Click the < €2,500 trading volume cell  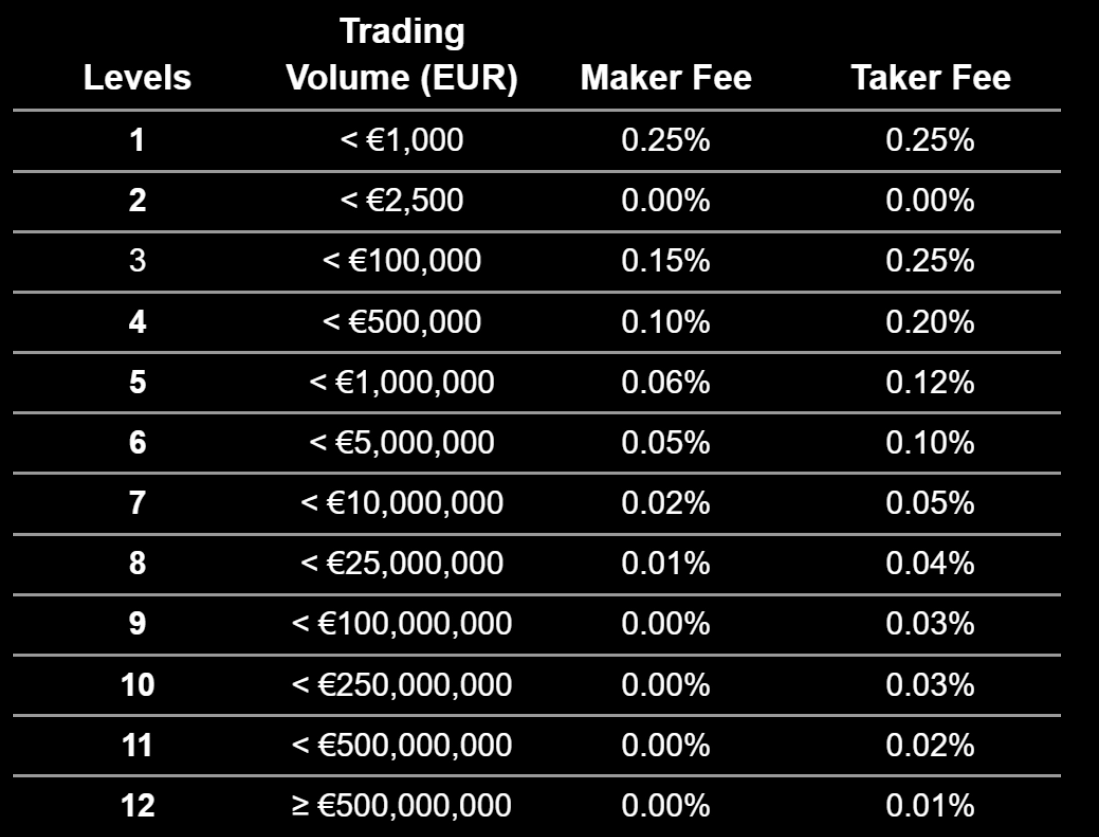pos(402,200)
